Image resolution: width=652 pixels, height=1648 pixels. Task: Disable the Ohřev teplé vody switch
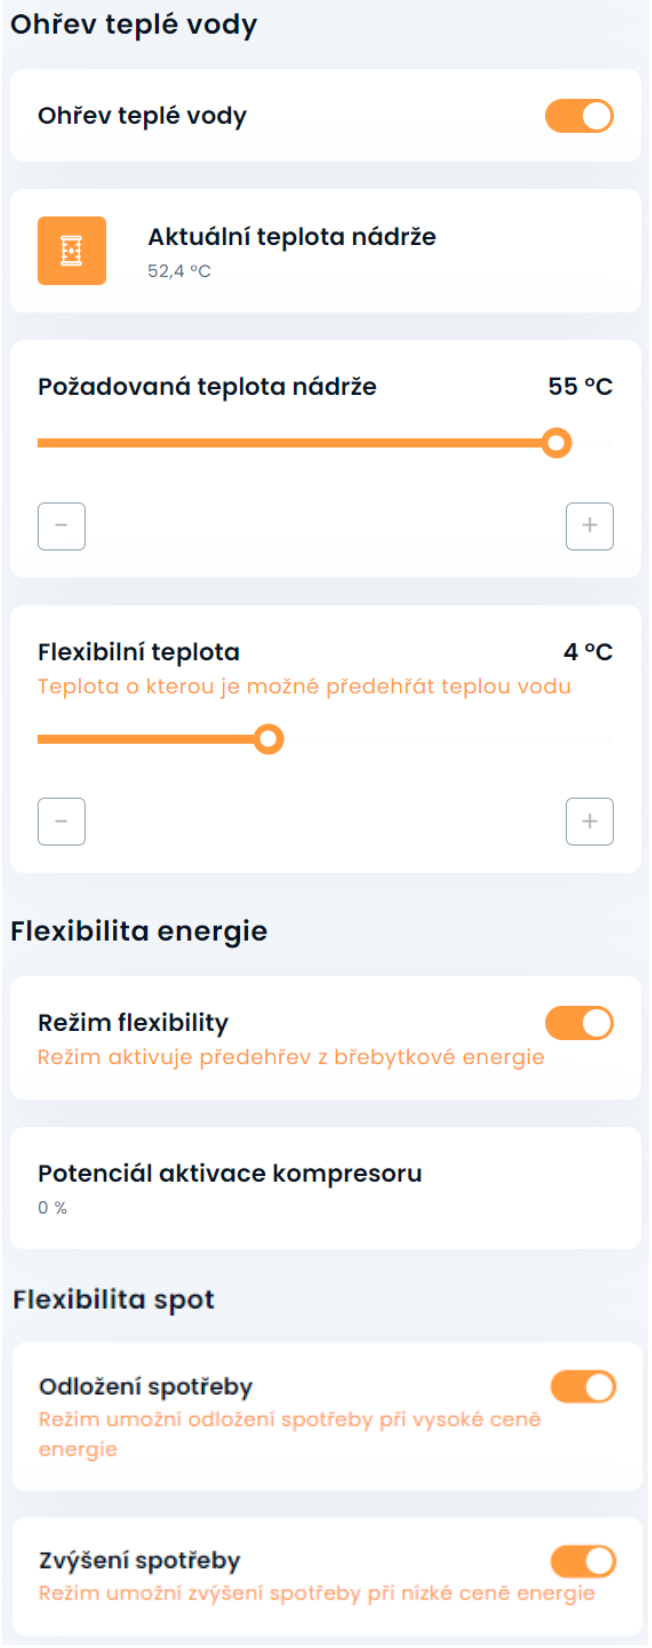coord(579,116)
